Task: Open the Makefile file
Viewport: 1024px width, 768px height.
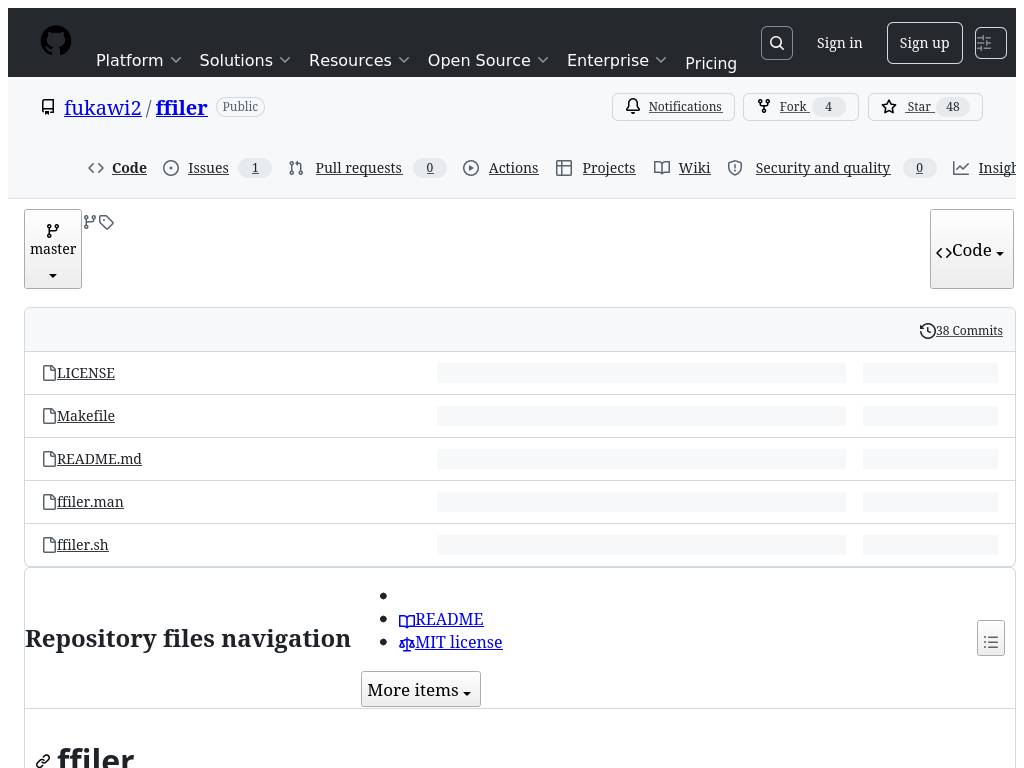Action: [86, 416]
